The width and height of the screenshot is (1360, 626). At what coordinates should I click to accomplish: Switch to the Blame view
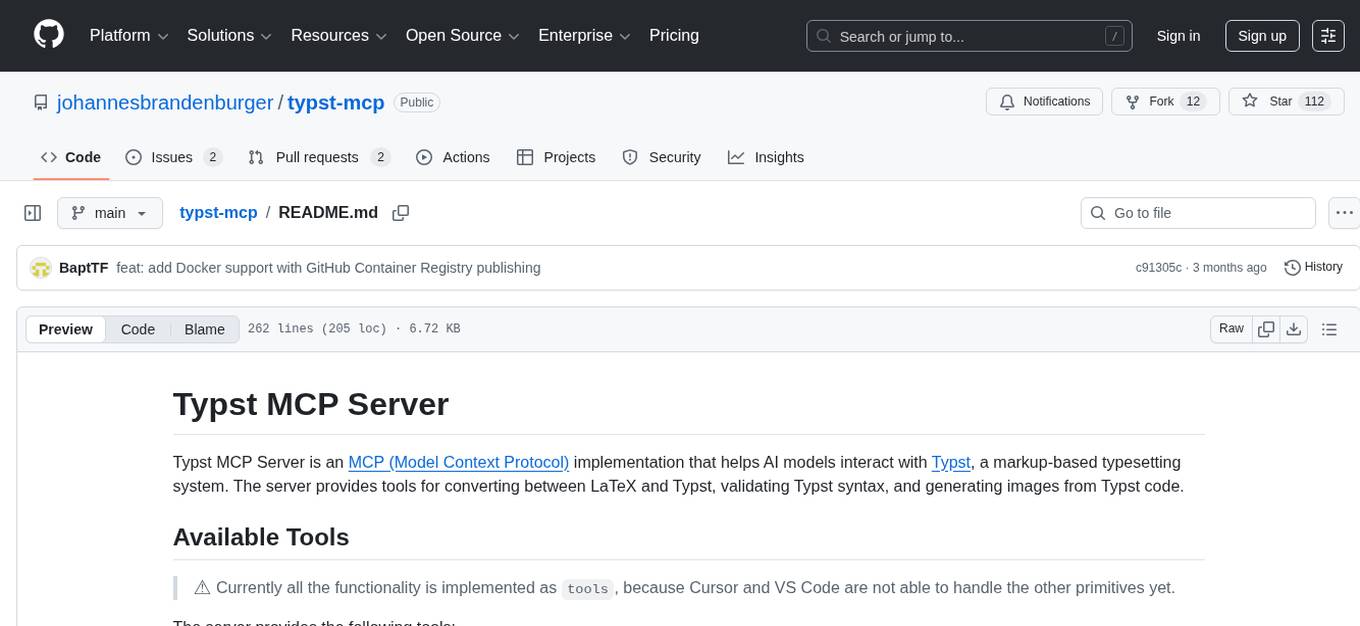(204, 329)
